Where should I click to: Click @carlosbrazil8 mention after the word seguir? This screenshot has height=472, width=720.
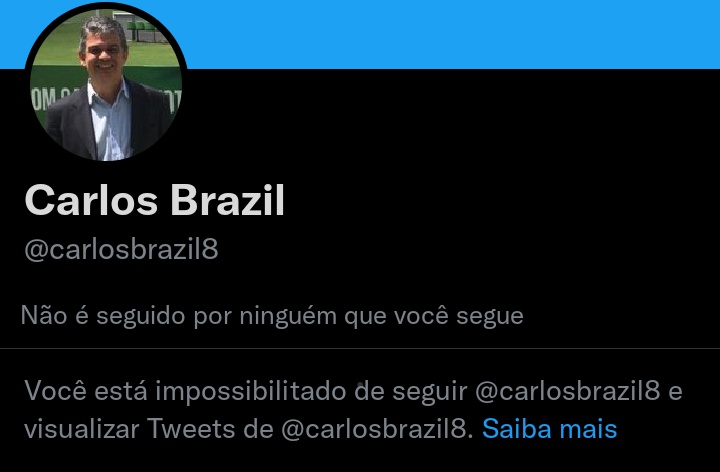tap(568, 391)
